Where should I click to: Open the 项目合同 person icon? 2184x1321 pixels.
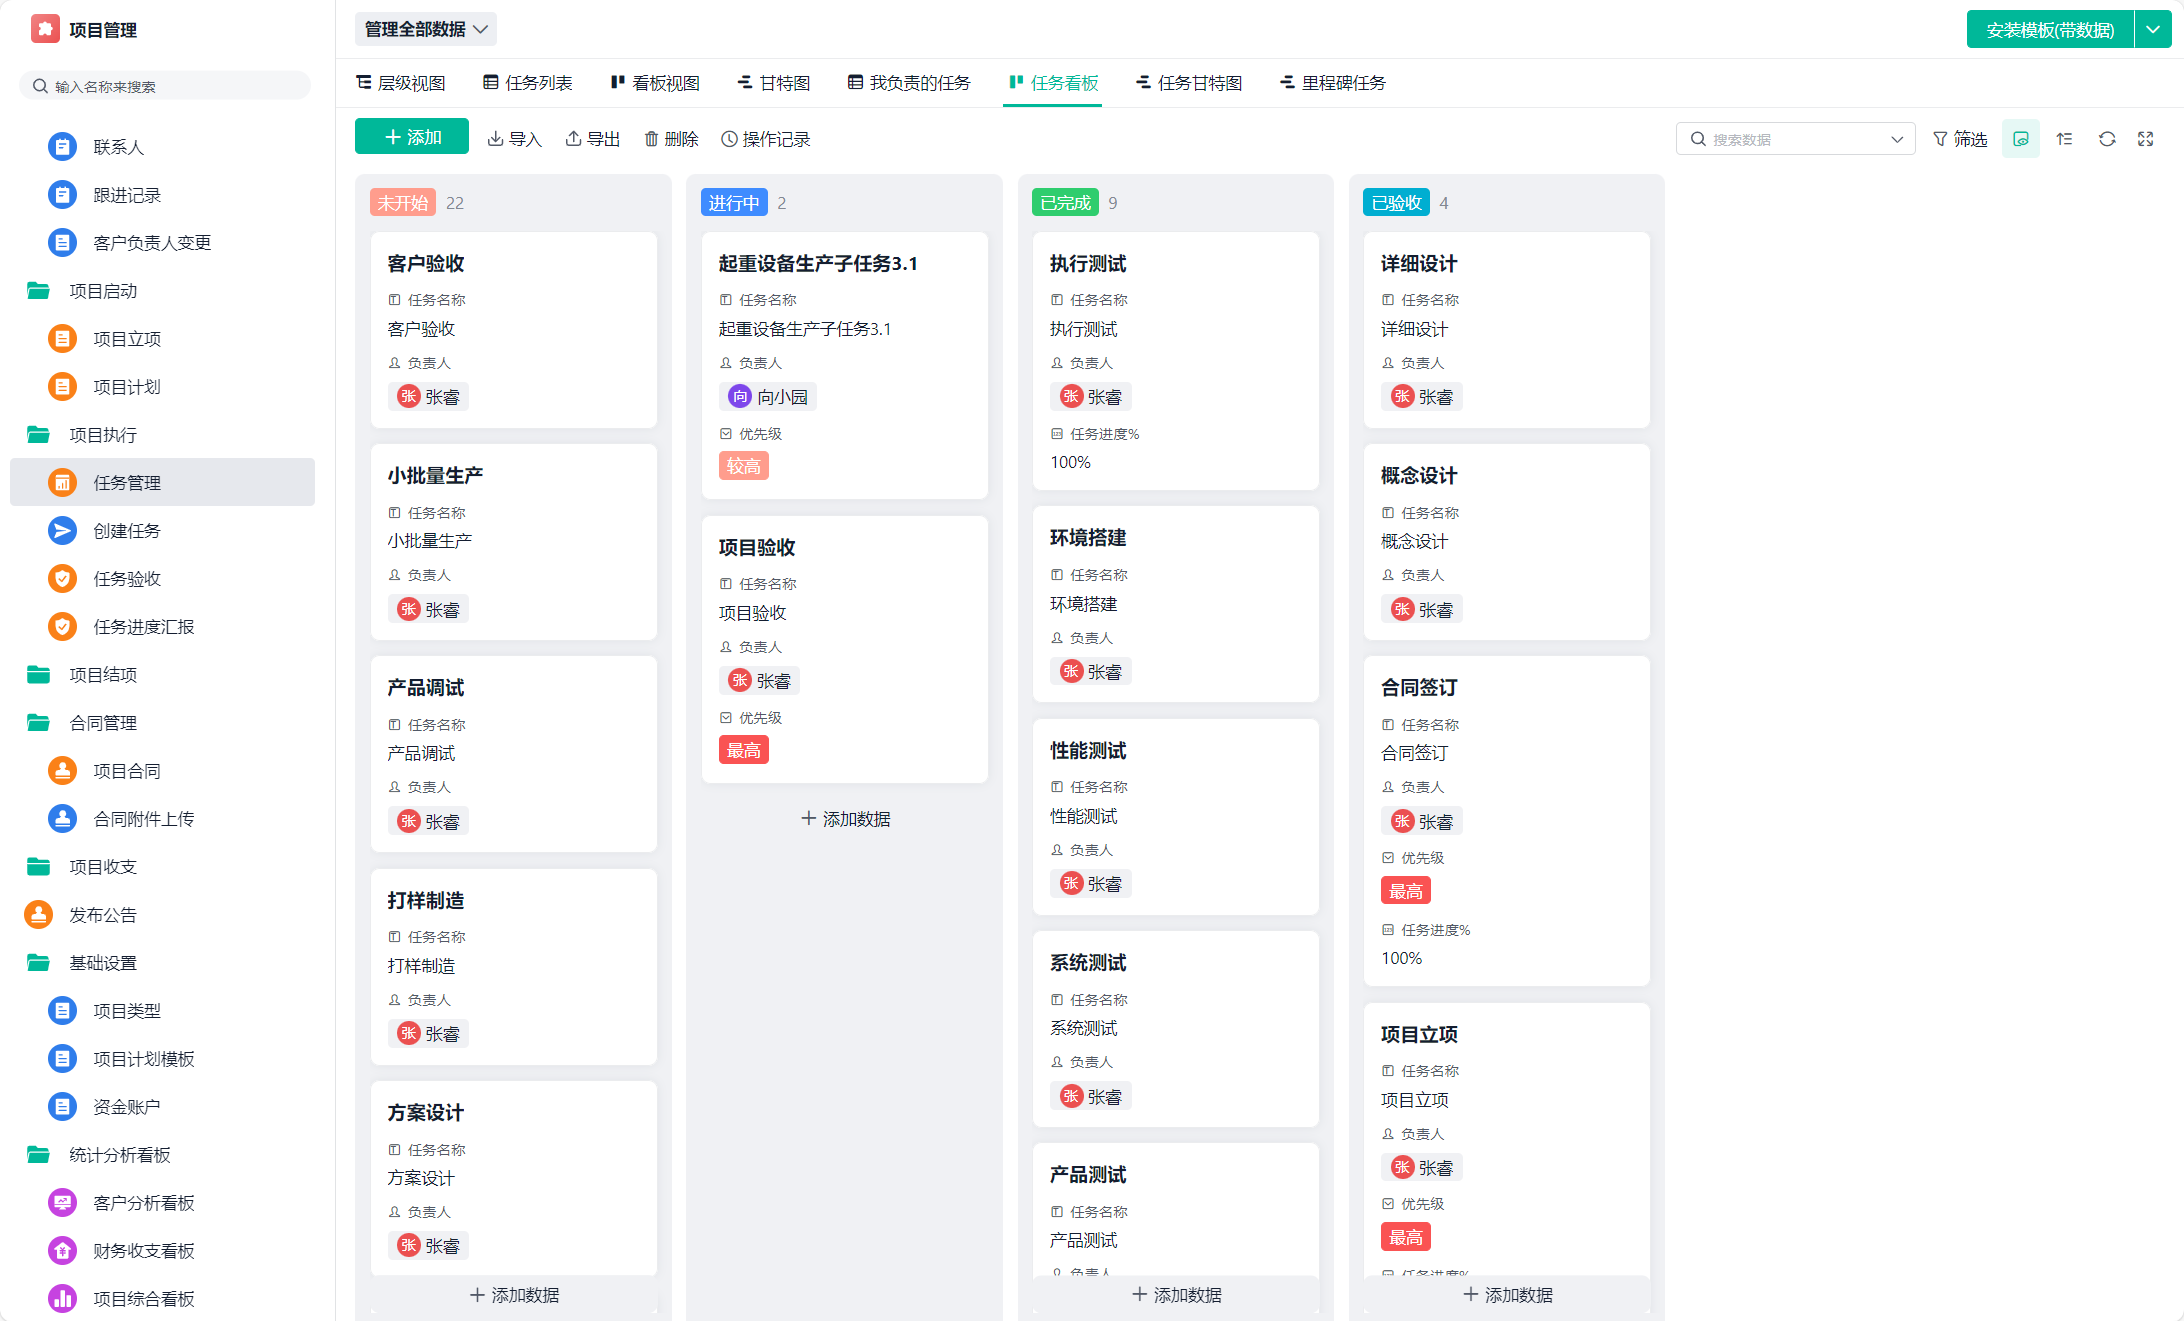(x=62, y=771)
